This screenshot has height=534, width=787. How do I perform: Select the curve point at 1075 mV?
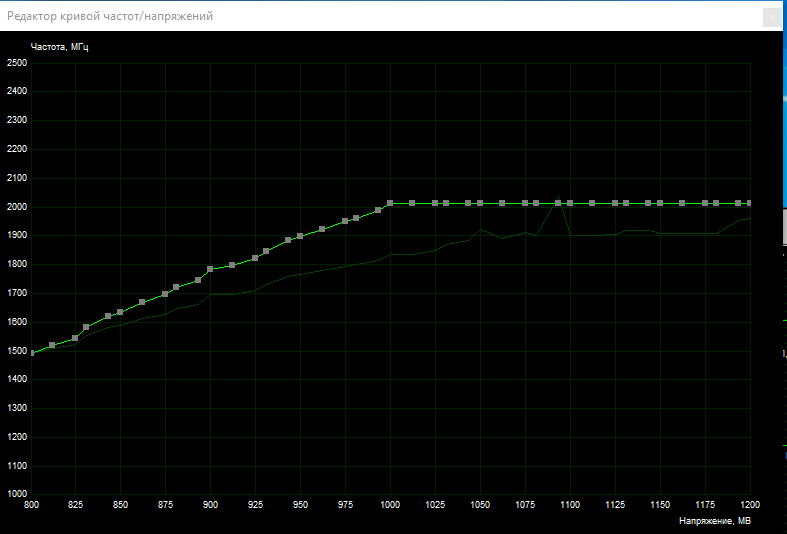pos(525,203)
